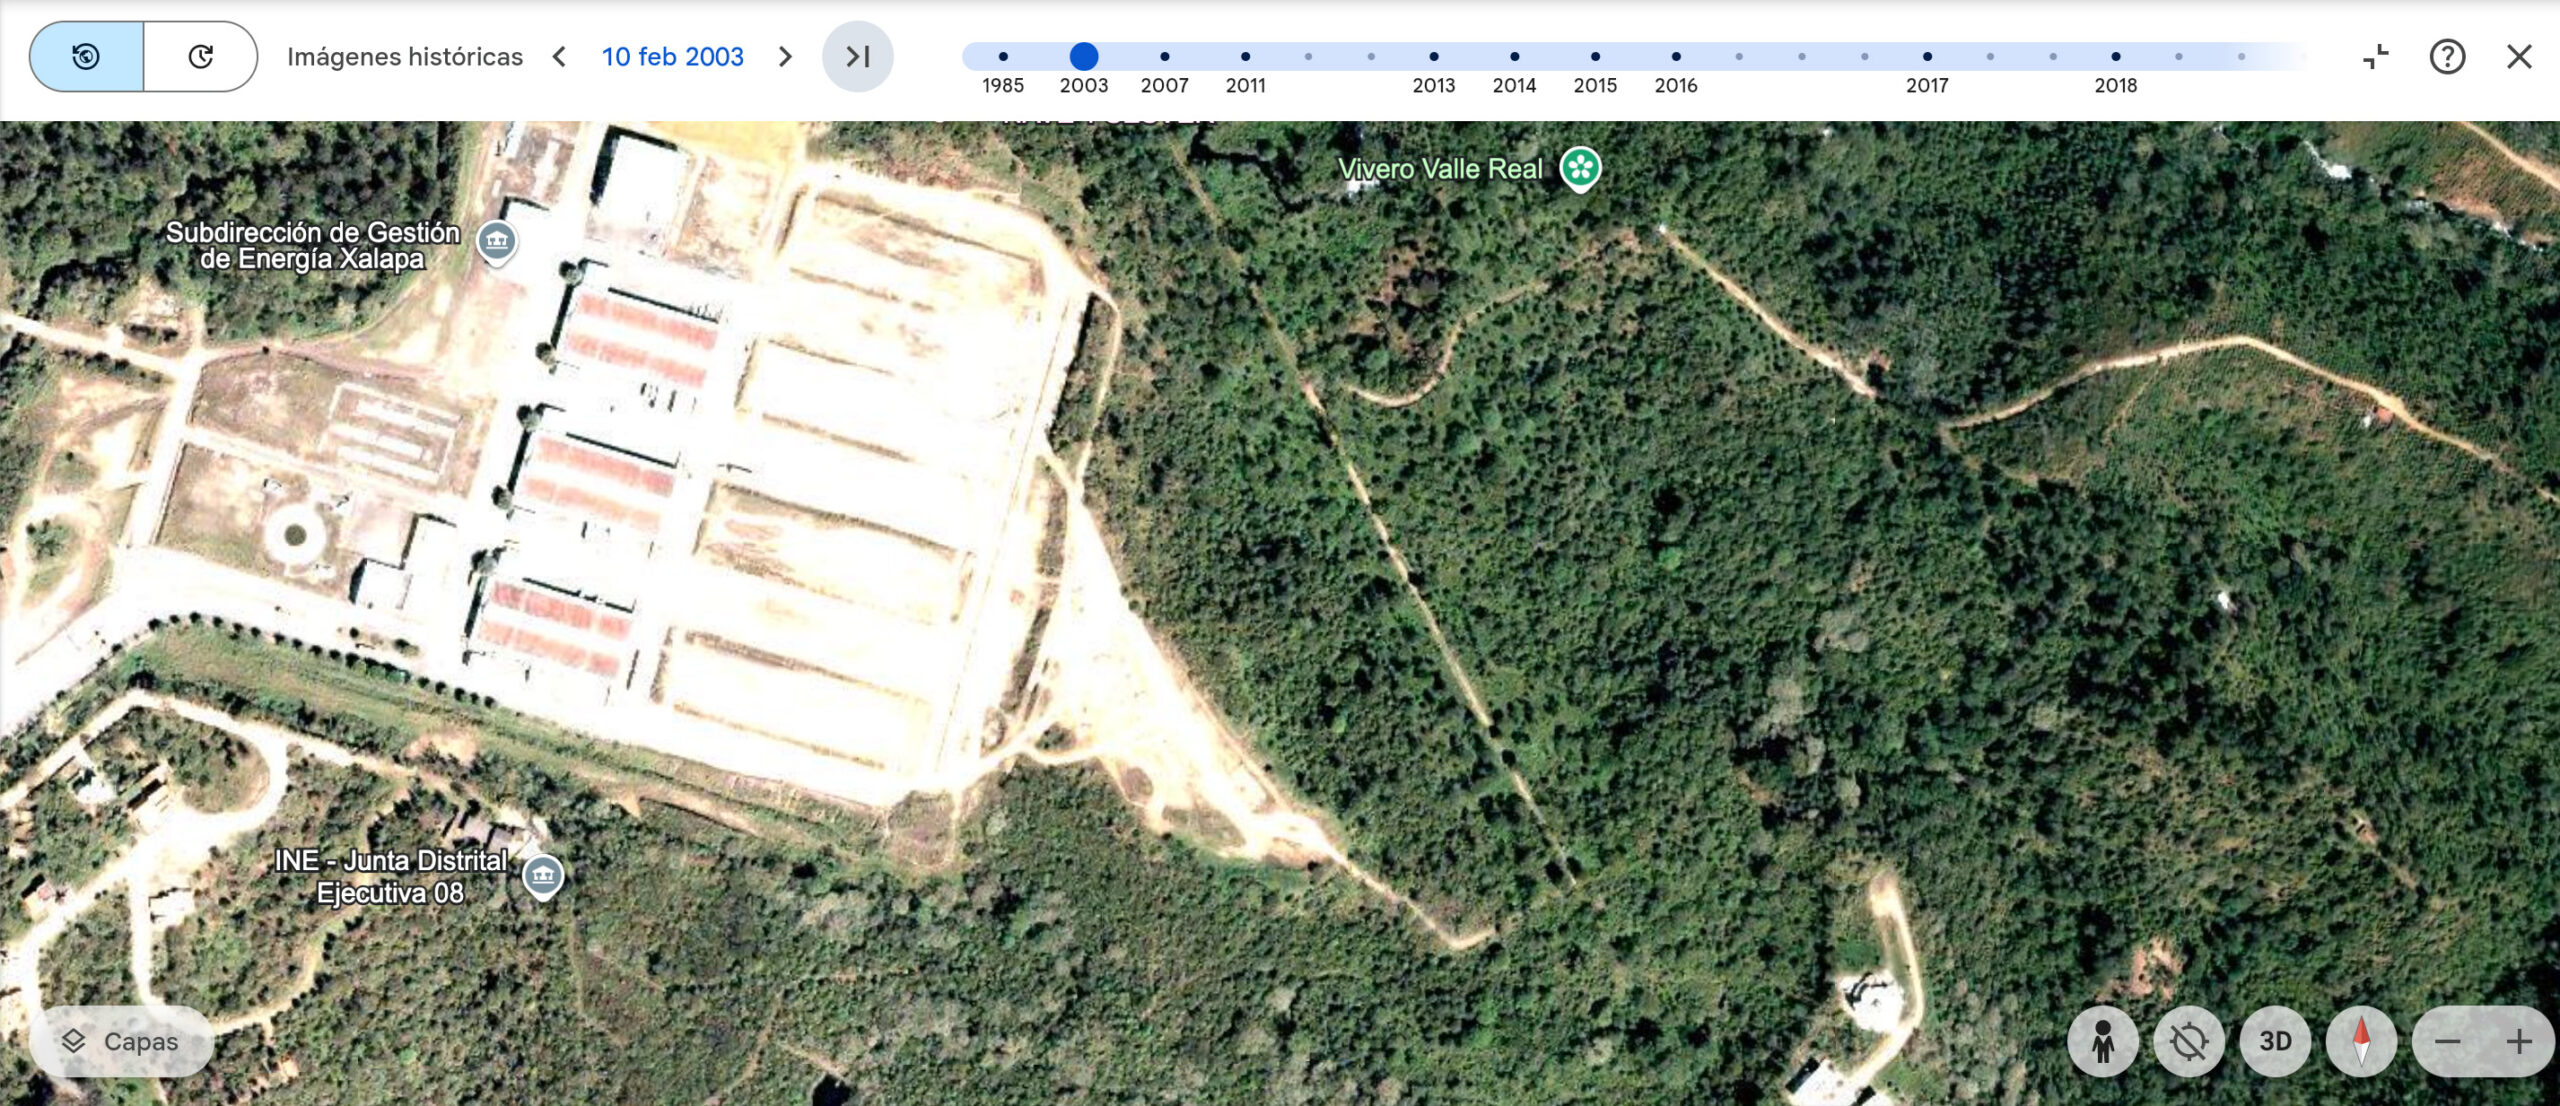Open the help question mark icon
Viewport: 2560px width, 1106px height.
tap(2447, 57)
